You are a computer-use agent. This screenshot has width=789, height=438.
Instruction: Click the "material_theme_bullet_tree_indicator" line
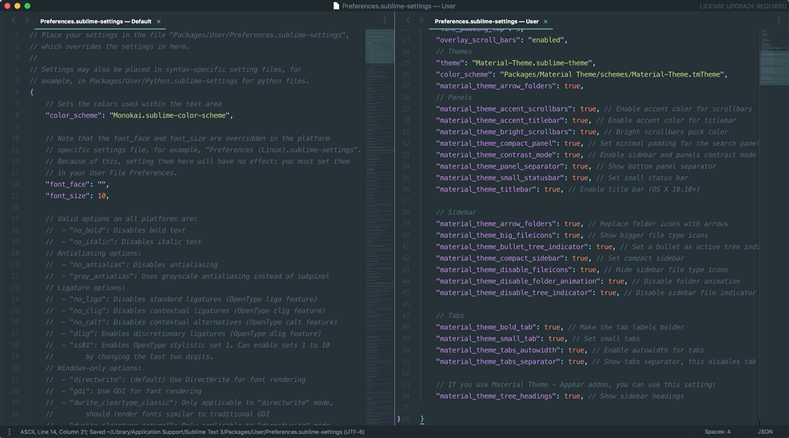597,247
